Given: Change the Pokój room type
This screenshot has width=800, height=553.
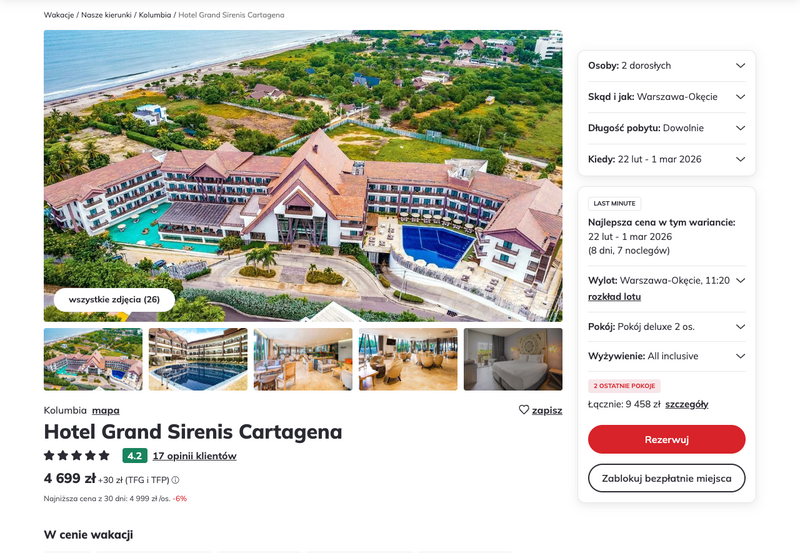Looking at the screenshot, I should [x=666, y=327].
